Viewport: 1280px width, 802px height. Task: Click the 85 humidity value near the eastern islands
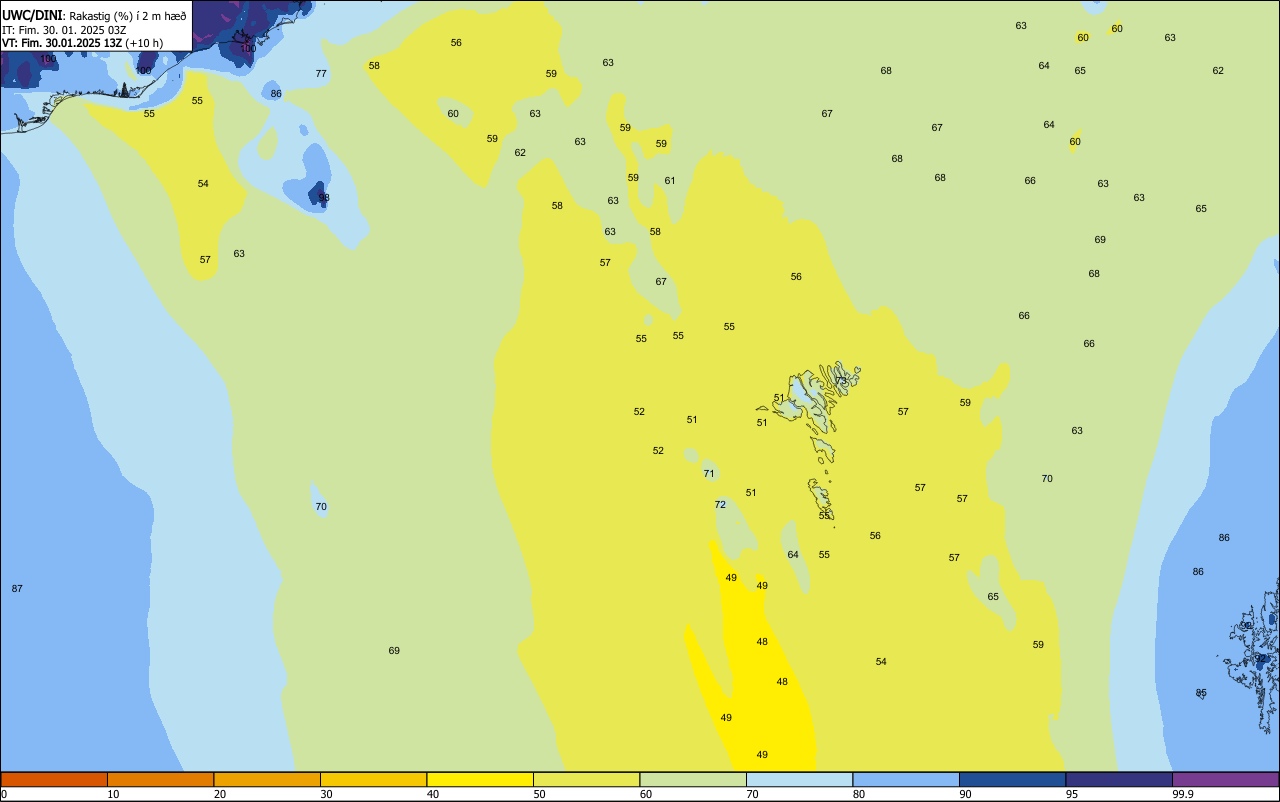click(1201, 693)
